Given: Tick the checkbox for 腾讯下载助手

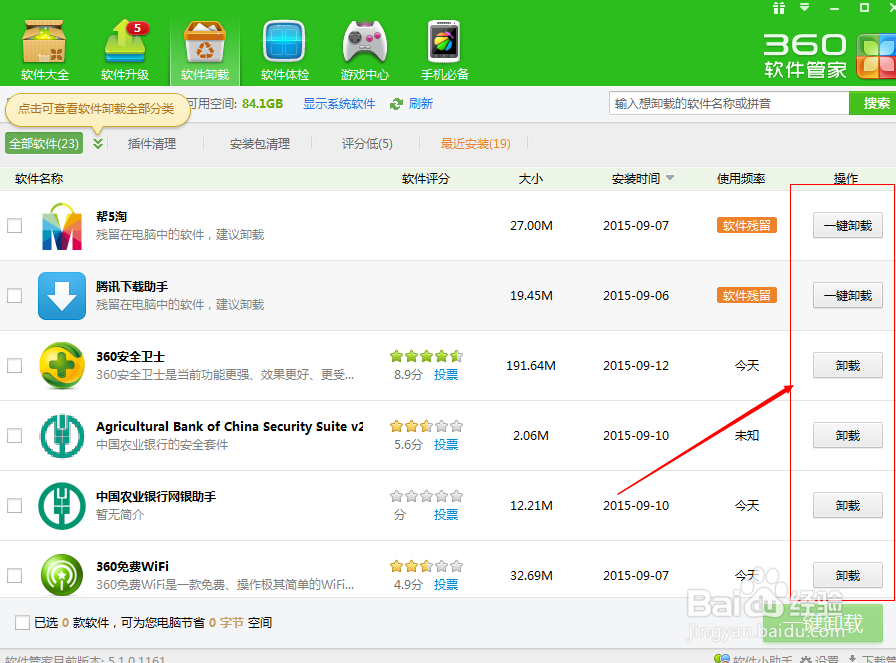Looking at the screenshot, I should pos(14,295).
